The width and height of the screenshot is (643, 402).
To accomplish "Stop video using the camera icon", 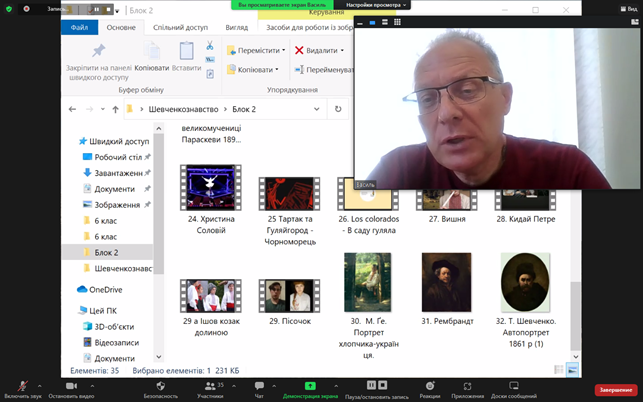I will click(x=71, y=385).
